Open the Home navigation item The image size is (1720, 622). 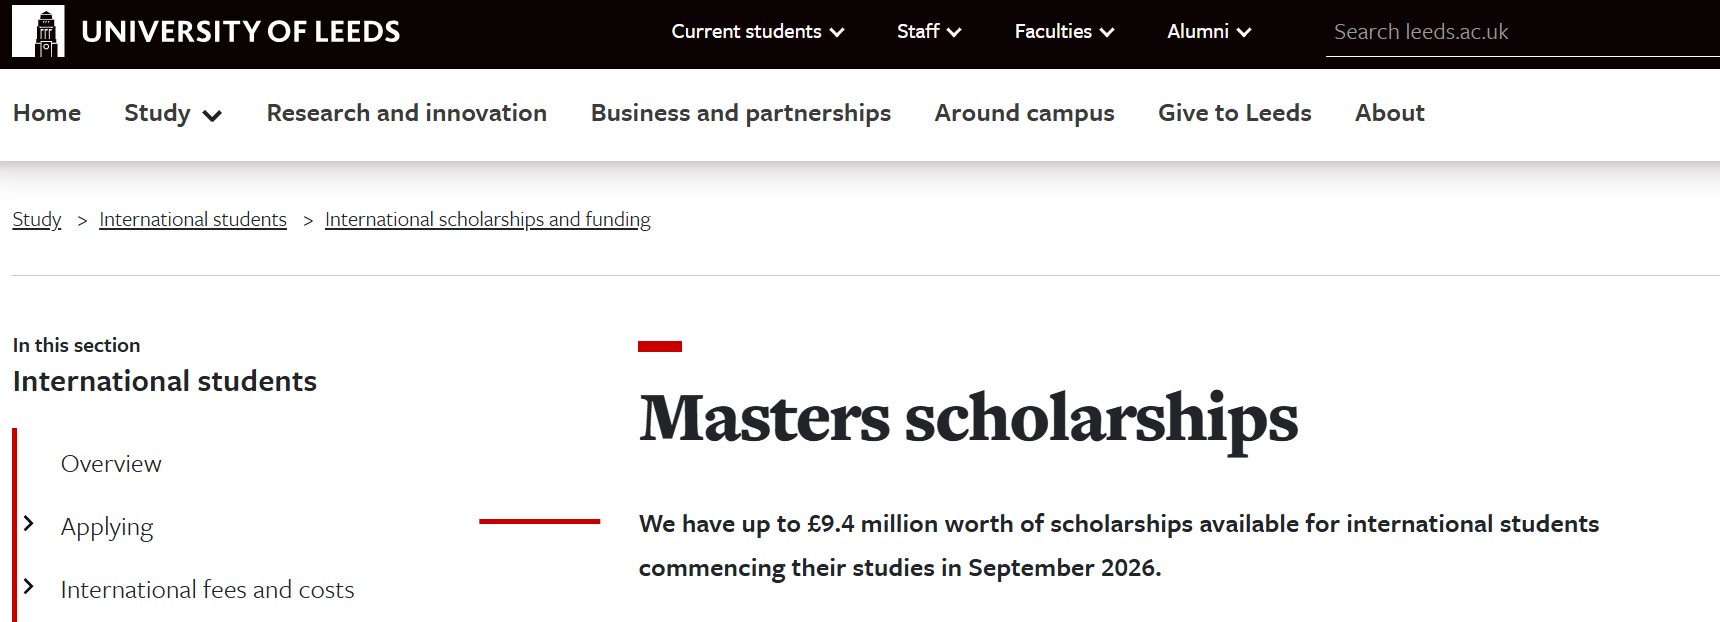tap(47, 114)
